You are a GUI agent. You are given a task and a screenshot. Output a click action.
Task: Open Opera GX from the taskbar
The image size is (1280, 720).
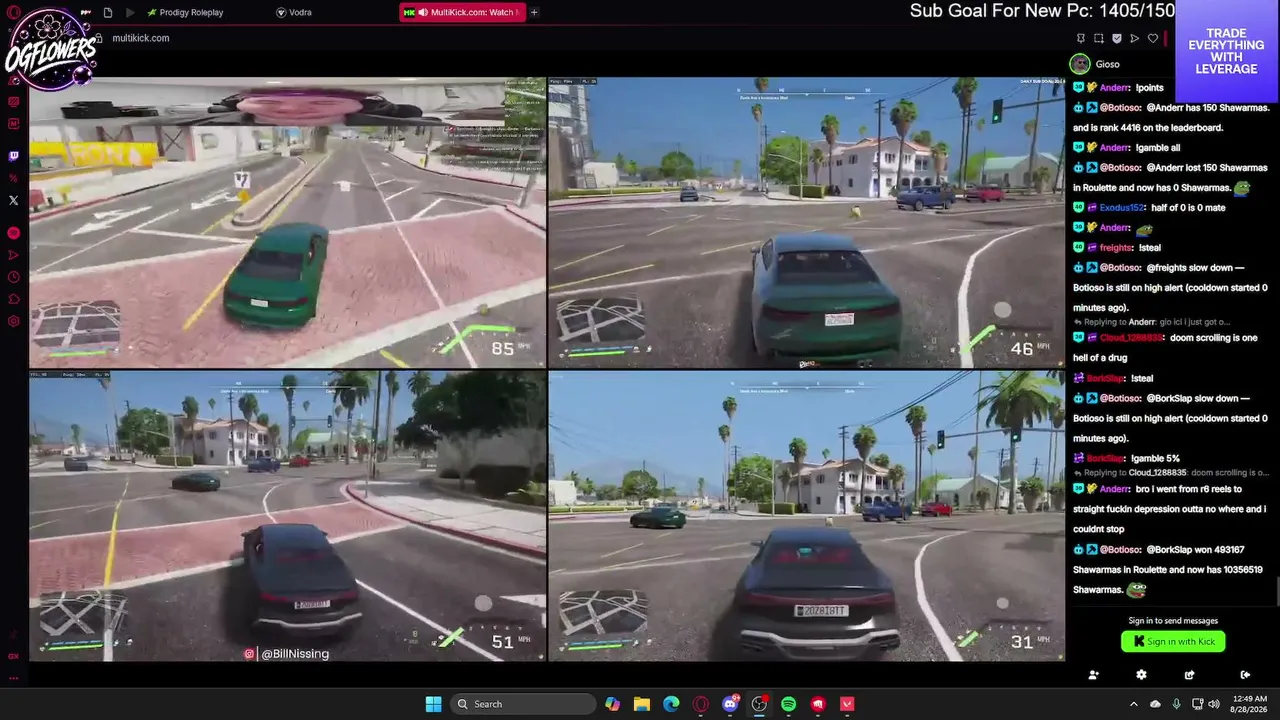point(701,704)
